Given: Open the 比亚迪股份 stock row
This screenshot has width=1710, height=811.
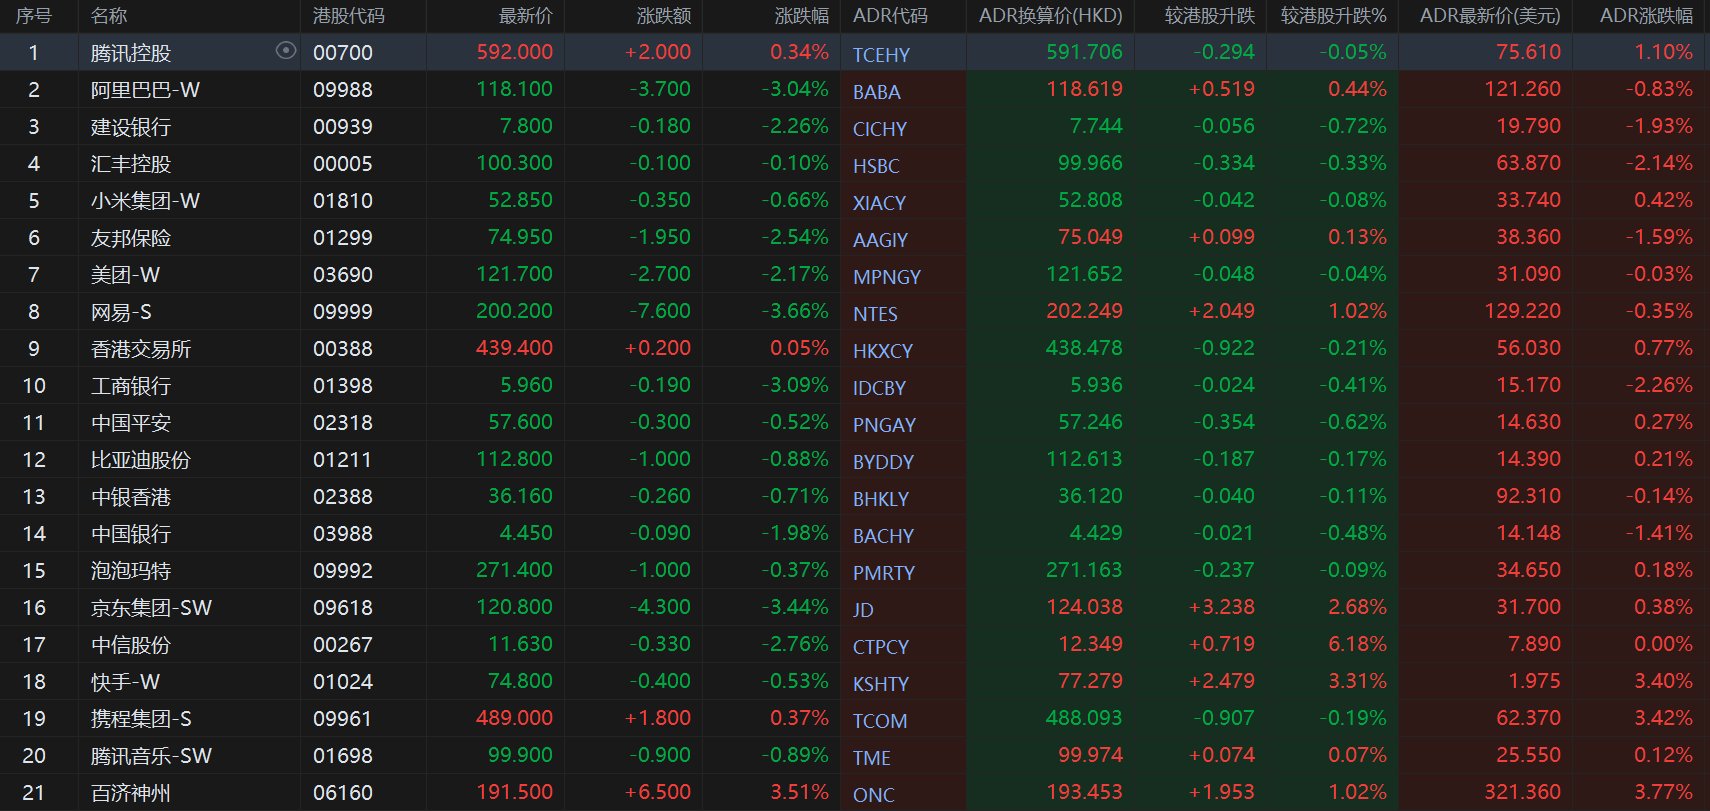Looking at the screenshot, I should (x=140, y=460).
